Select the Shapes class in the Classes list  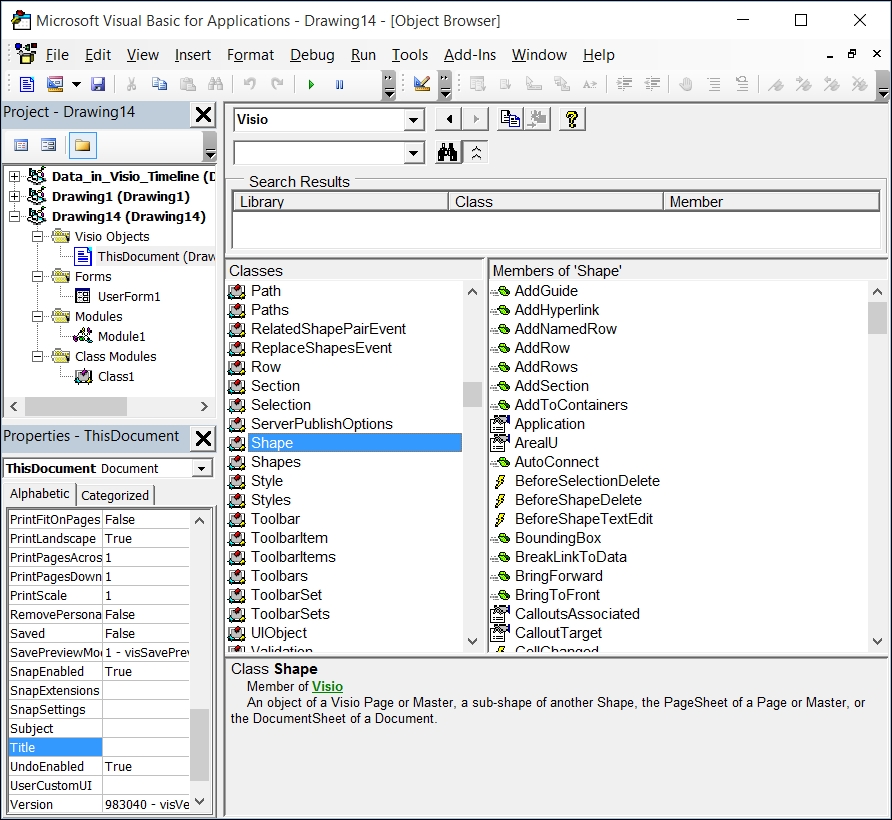(276, 462)
